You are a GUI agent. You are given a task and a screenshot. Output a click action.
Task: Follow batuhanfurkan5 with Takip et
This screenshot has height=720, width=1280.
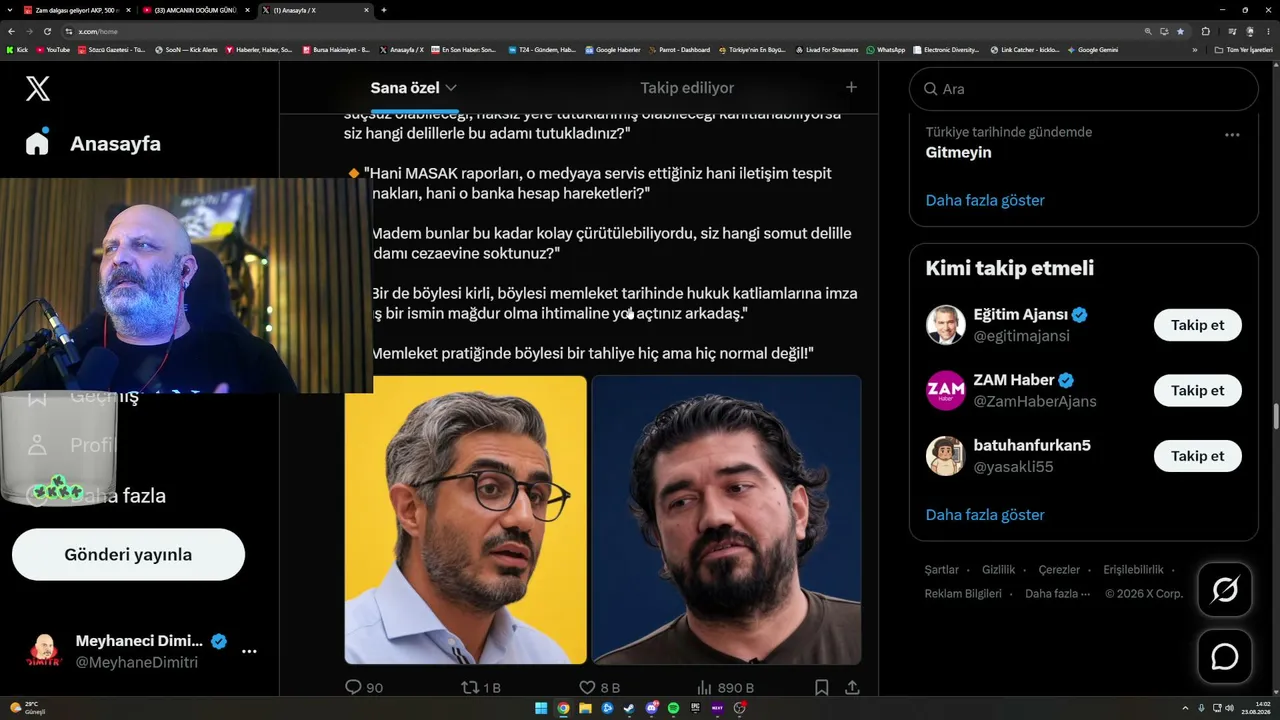click(1198, 456)
